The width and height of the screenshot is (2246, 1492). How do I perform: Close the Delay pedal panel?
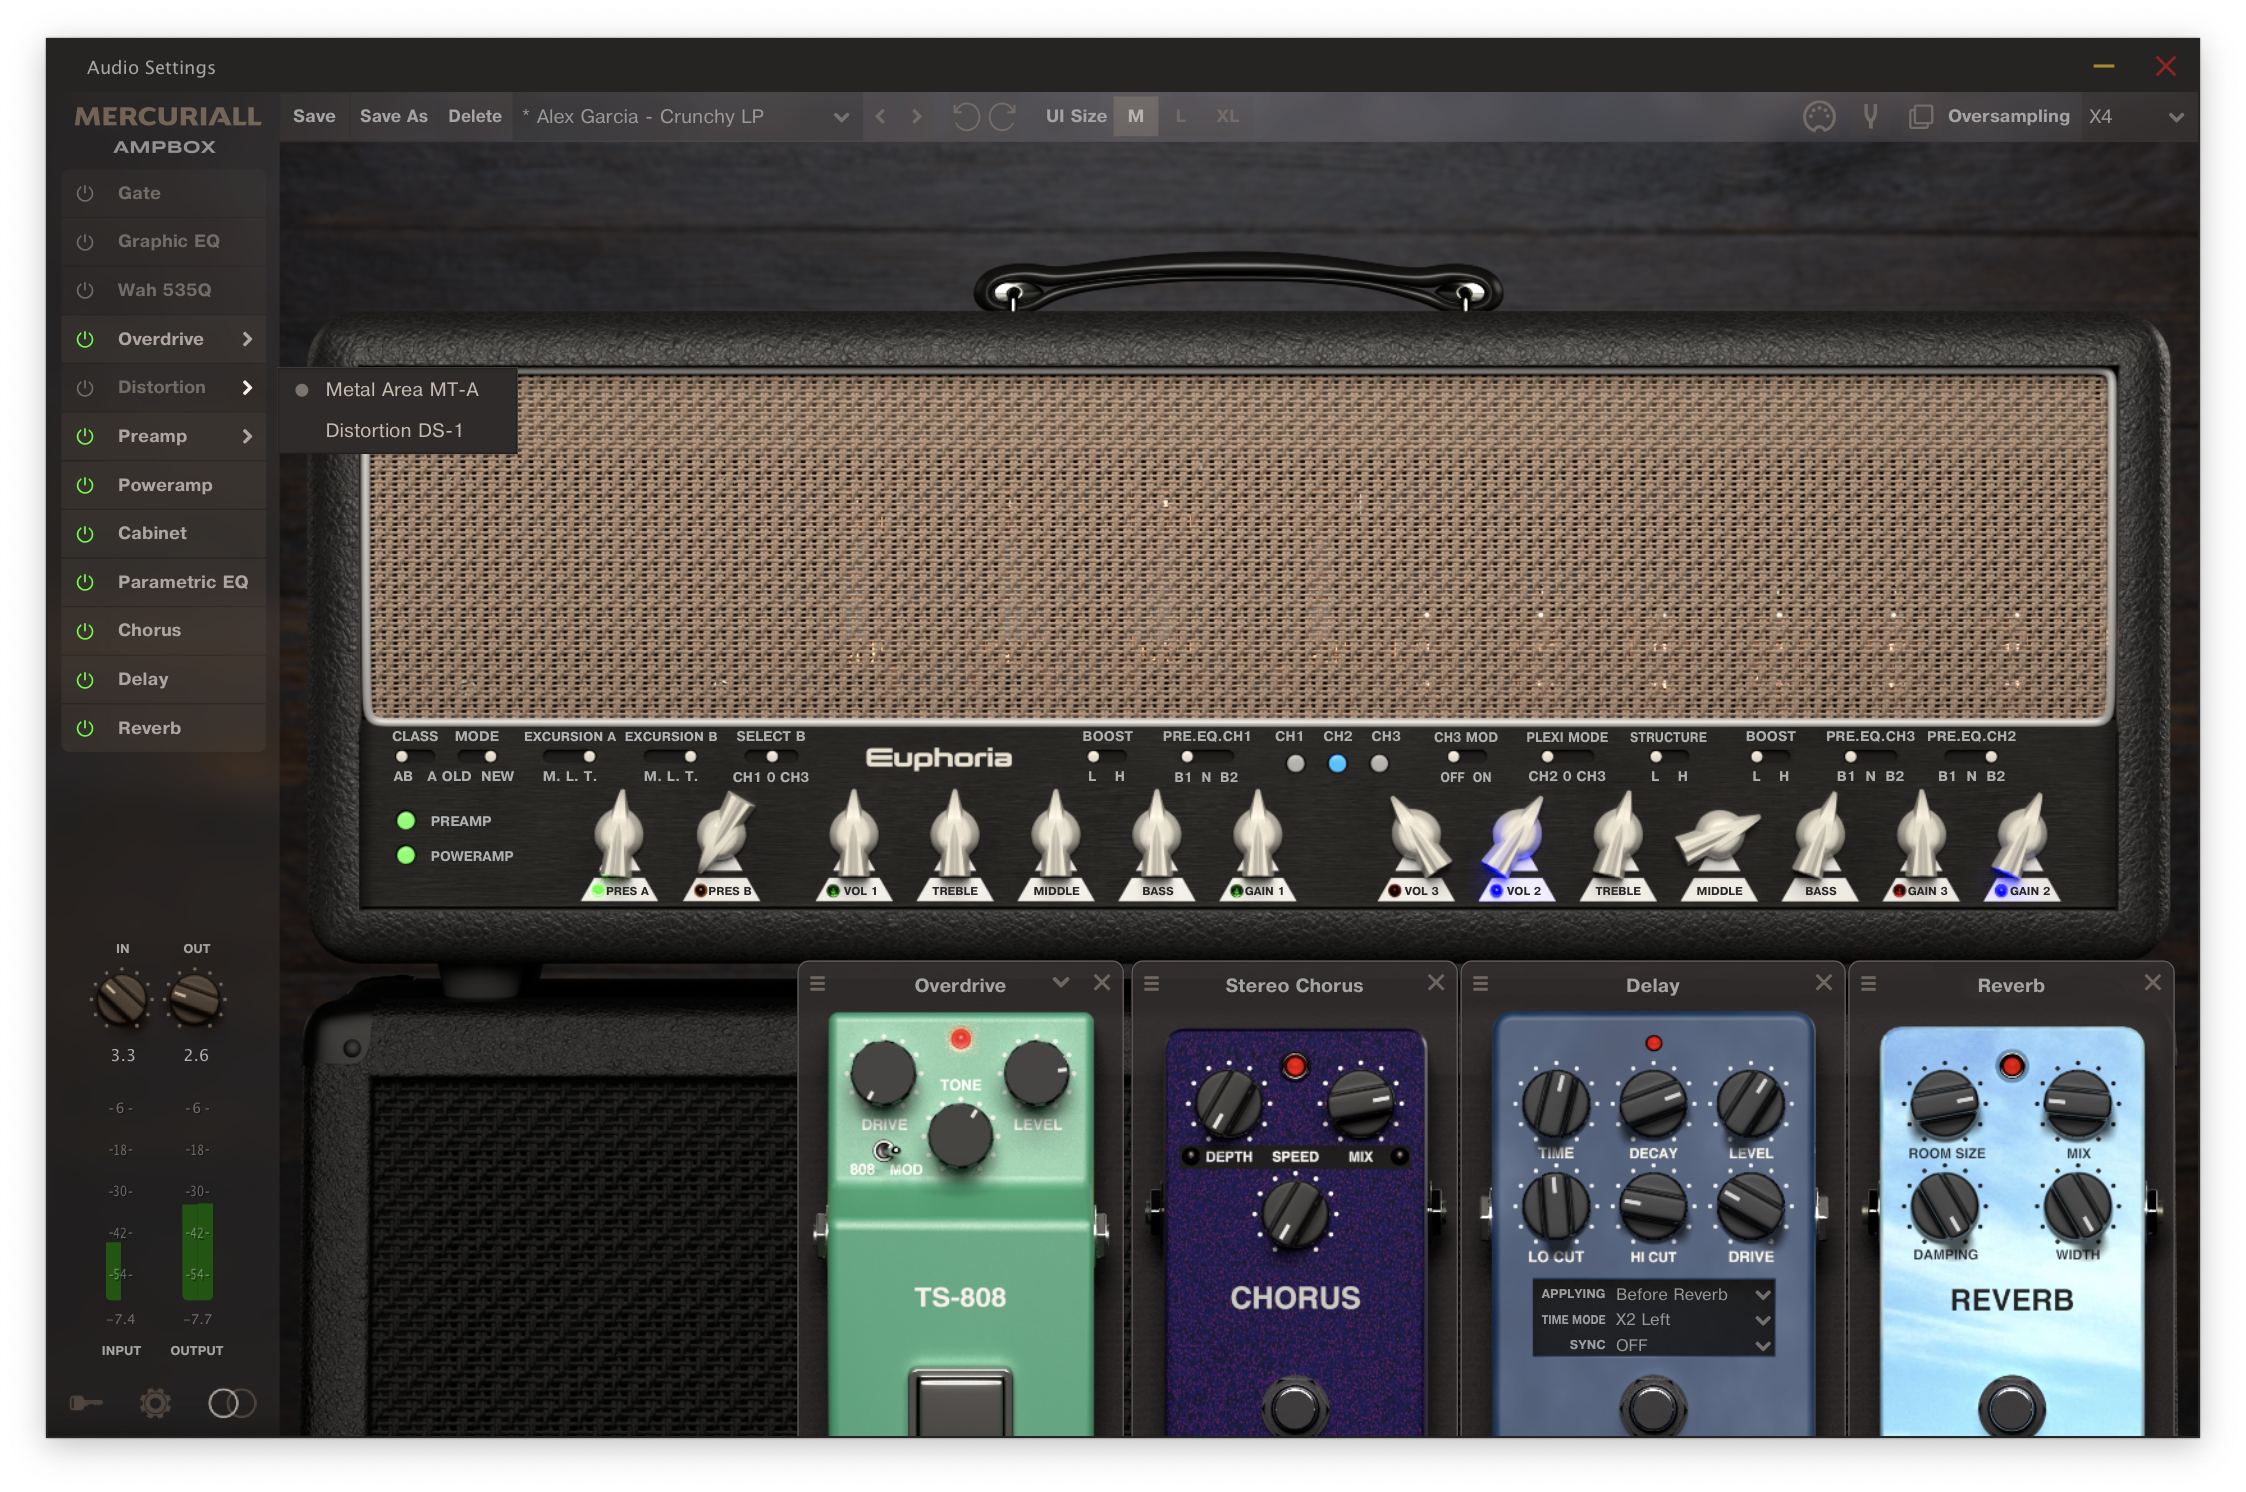pyautogui.click(x=1823, y=983)
